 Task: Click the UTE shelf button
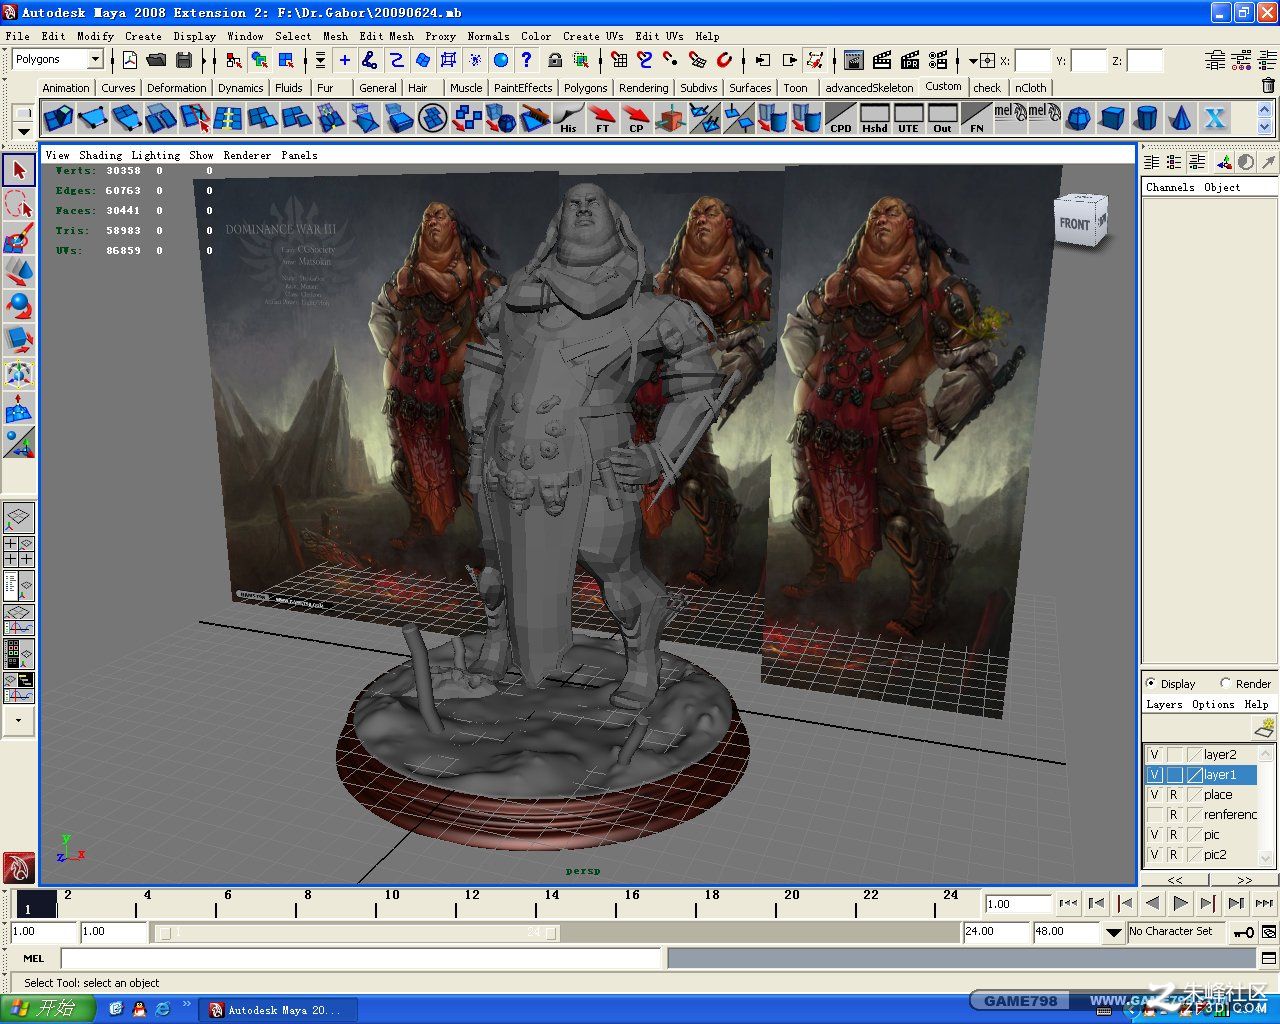tap(909, 118)
